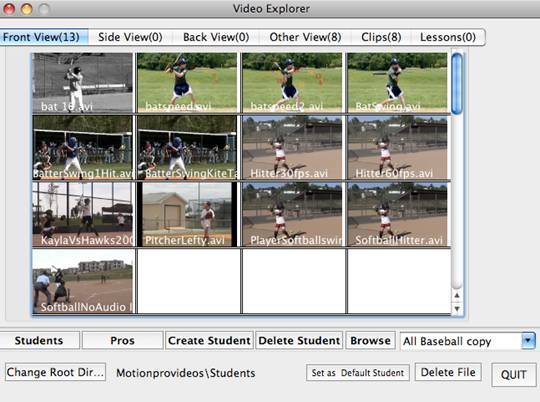Screen dimensions: 540x402
Task: Toggle the Pros list button
Action: pos(122,341)
